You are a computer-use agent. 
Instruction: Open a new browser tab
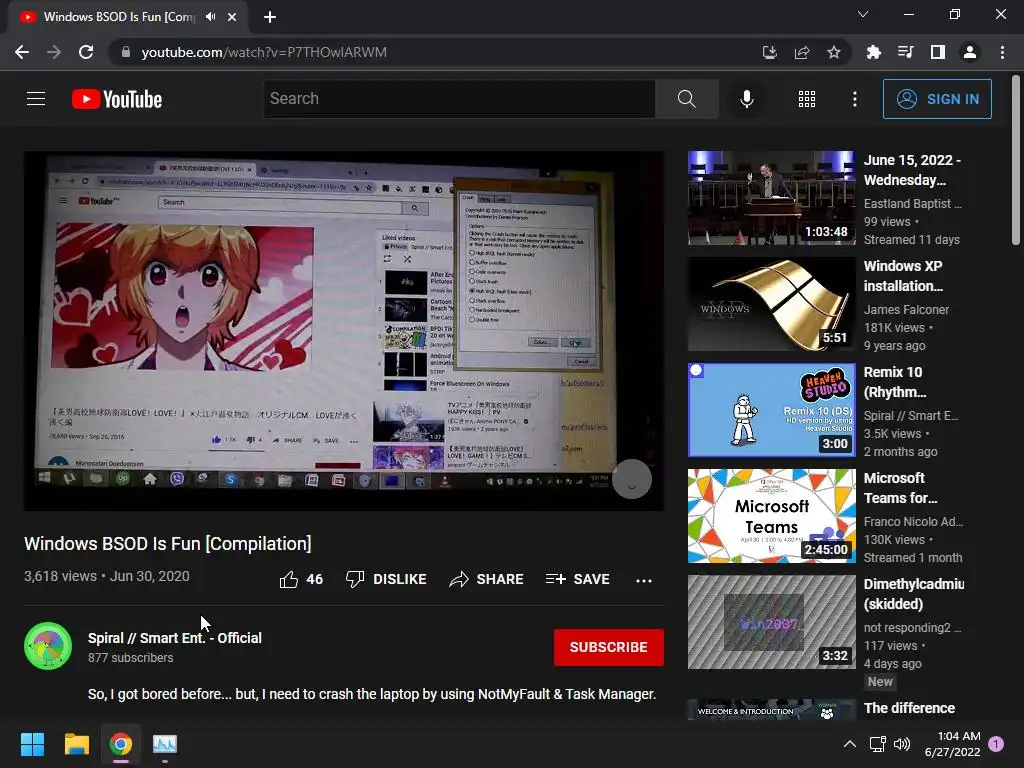[270, 17]
